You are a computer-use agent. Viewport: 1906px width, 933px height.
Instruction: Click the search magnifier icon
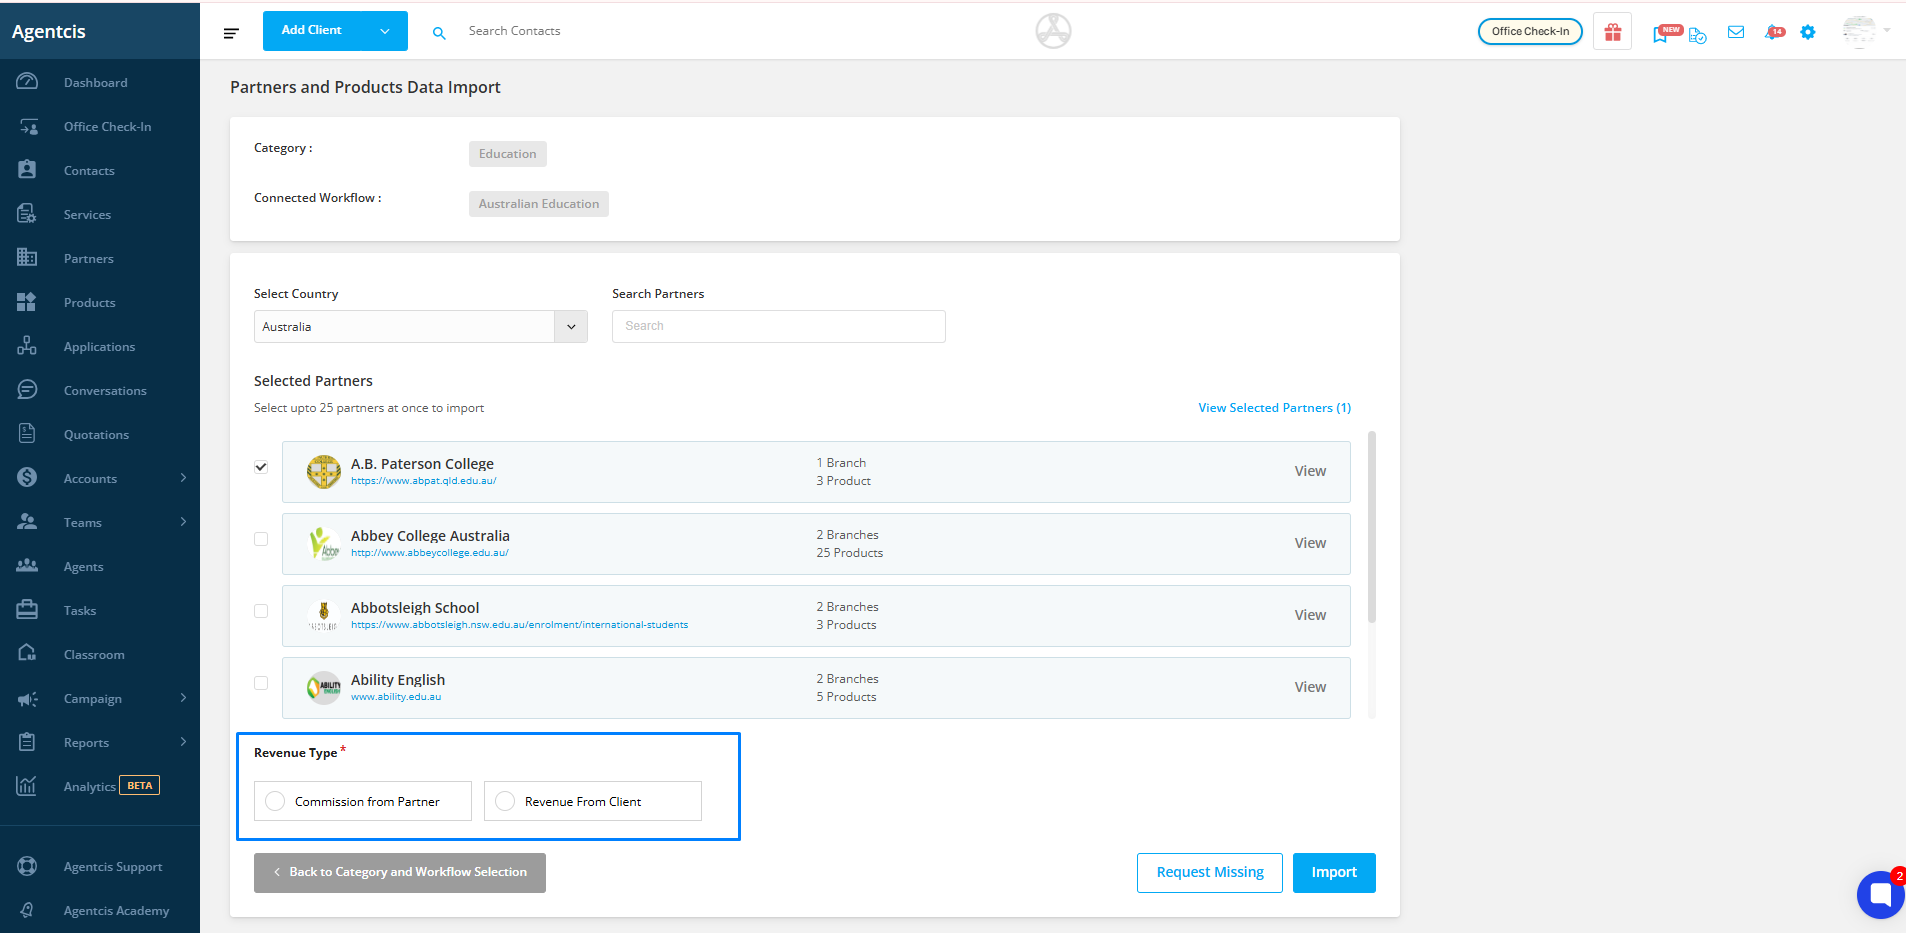pos(439,33)
